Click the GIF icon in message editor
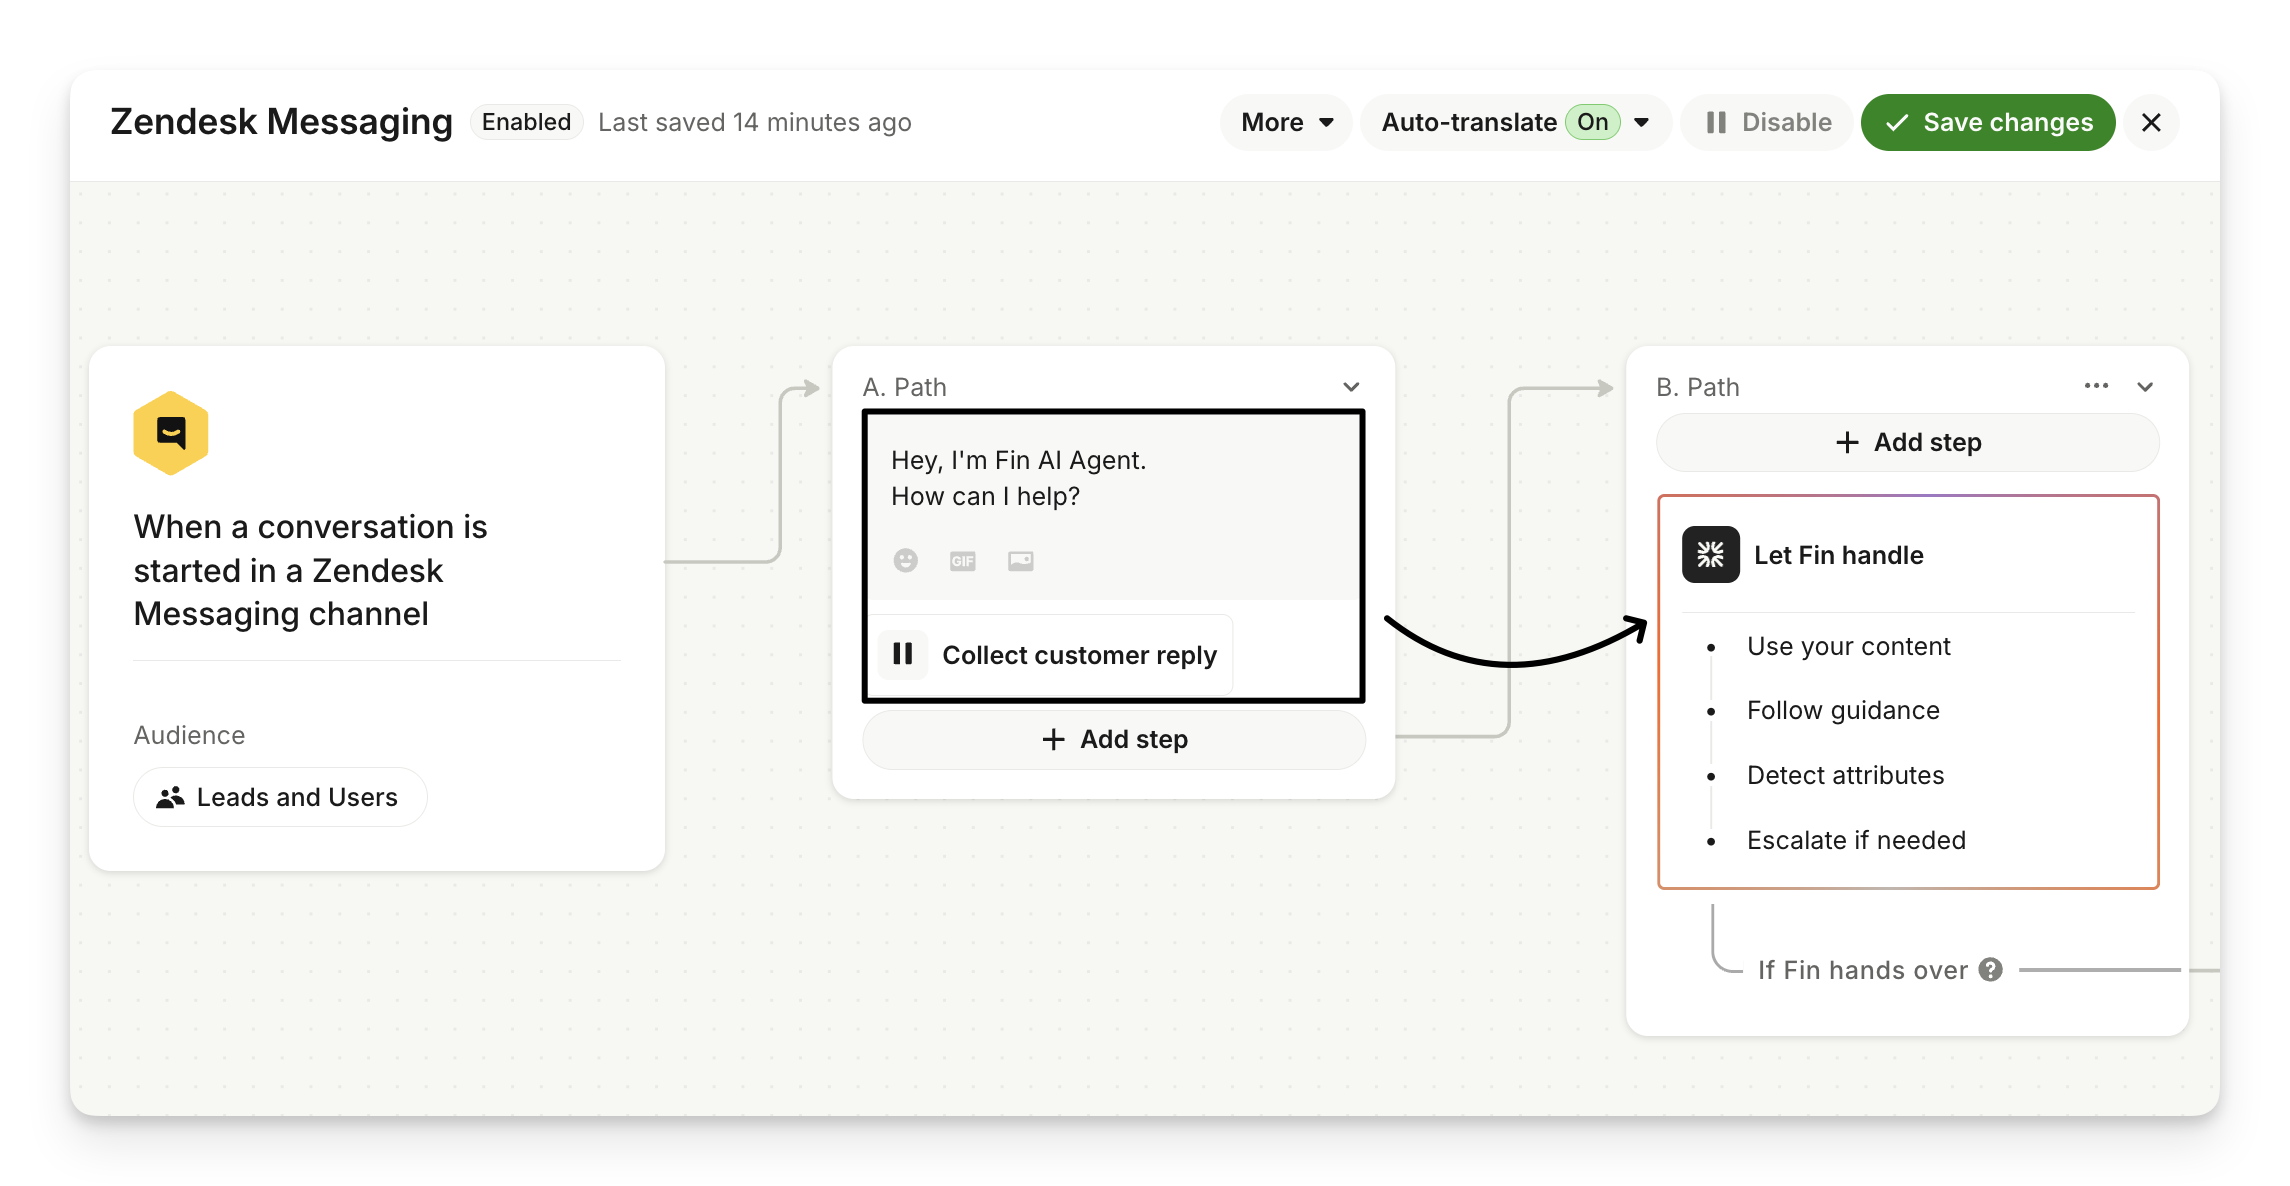This screenshot has width=2290, height=1186. 962,561
